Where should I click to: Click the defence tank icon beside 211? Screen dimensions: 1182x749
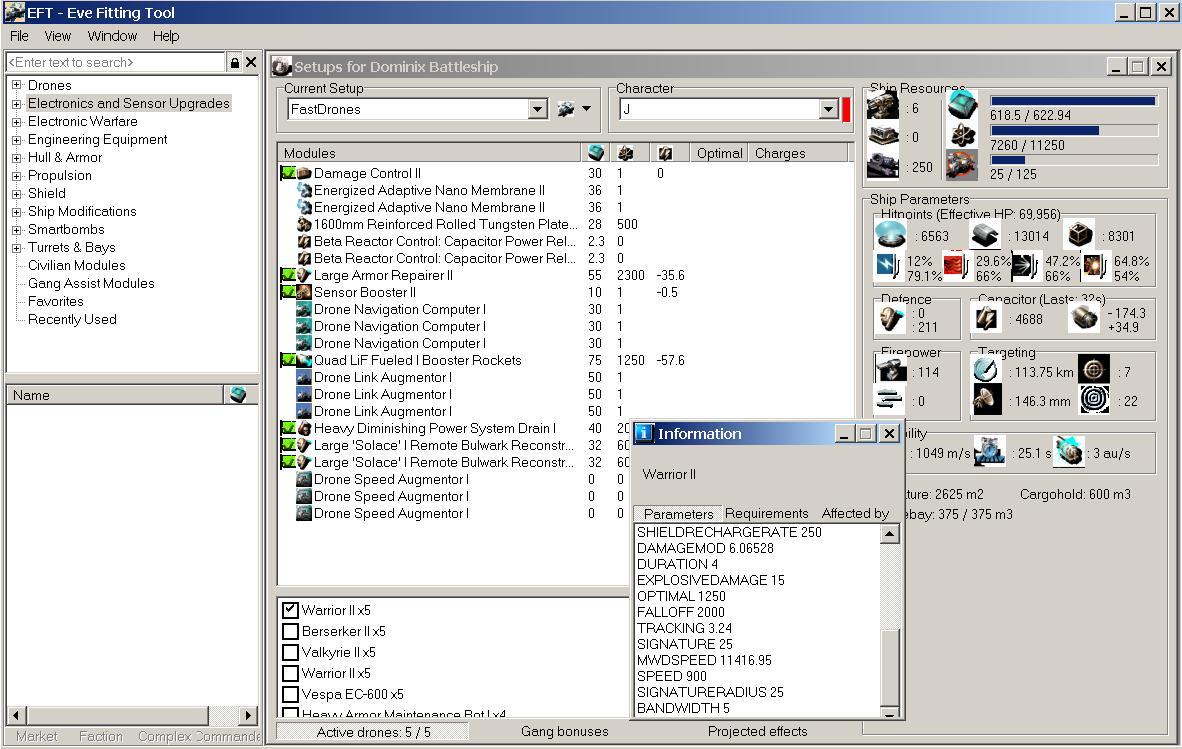[x=891, y=319]
